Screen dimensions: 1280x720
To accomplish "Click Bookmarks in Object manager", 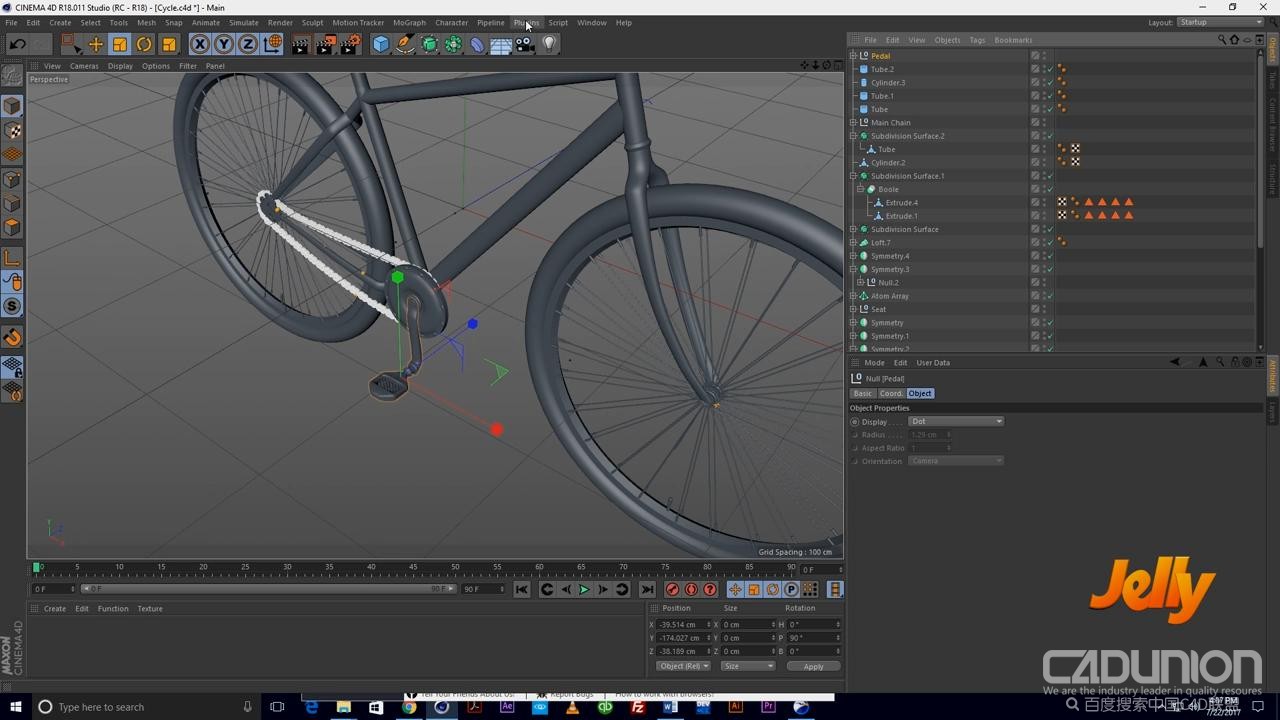I will tap(1013, 40).
